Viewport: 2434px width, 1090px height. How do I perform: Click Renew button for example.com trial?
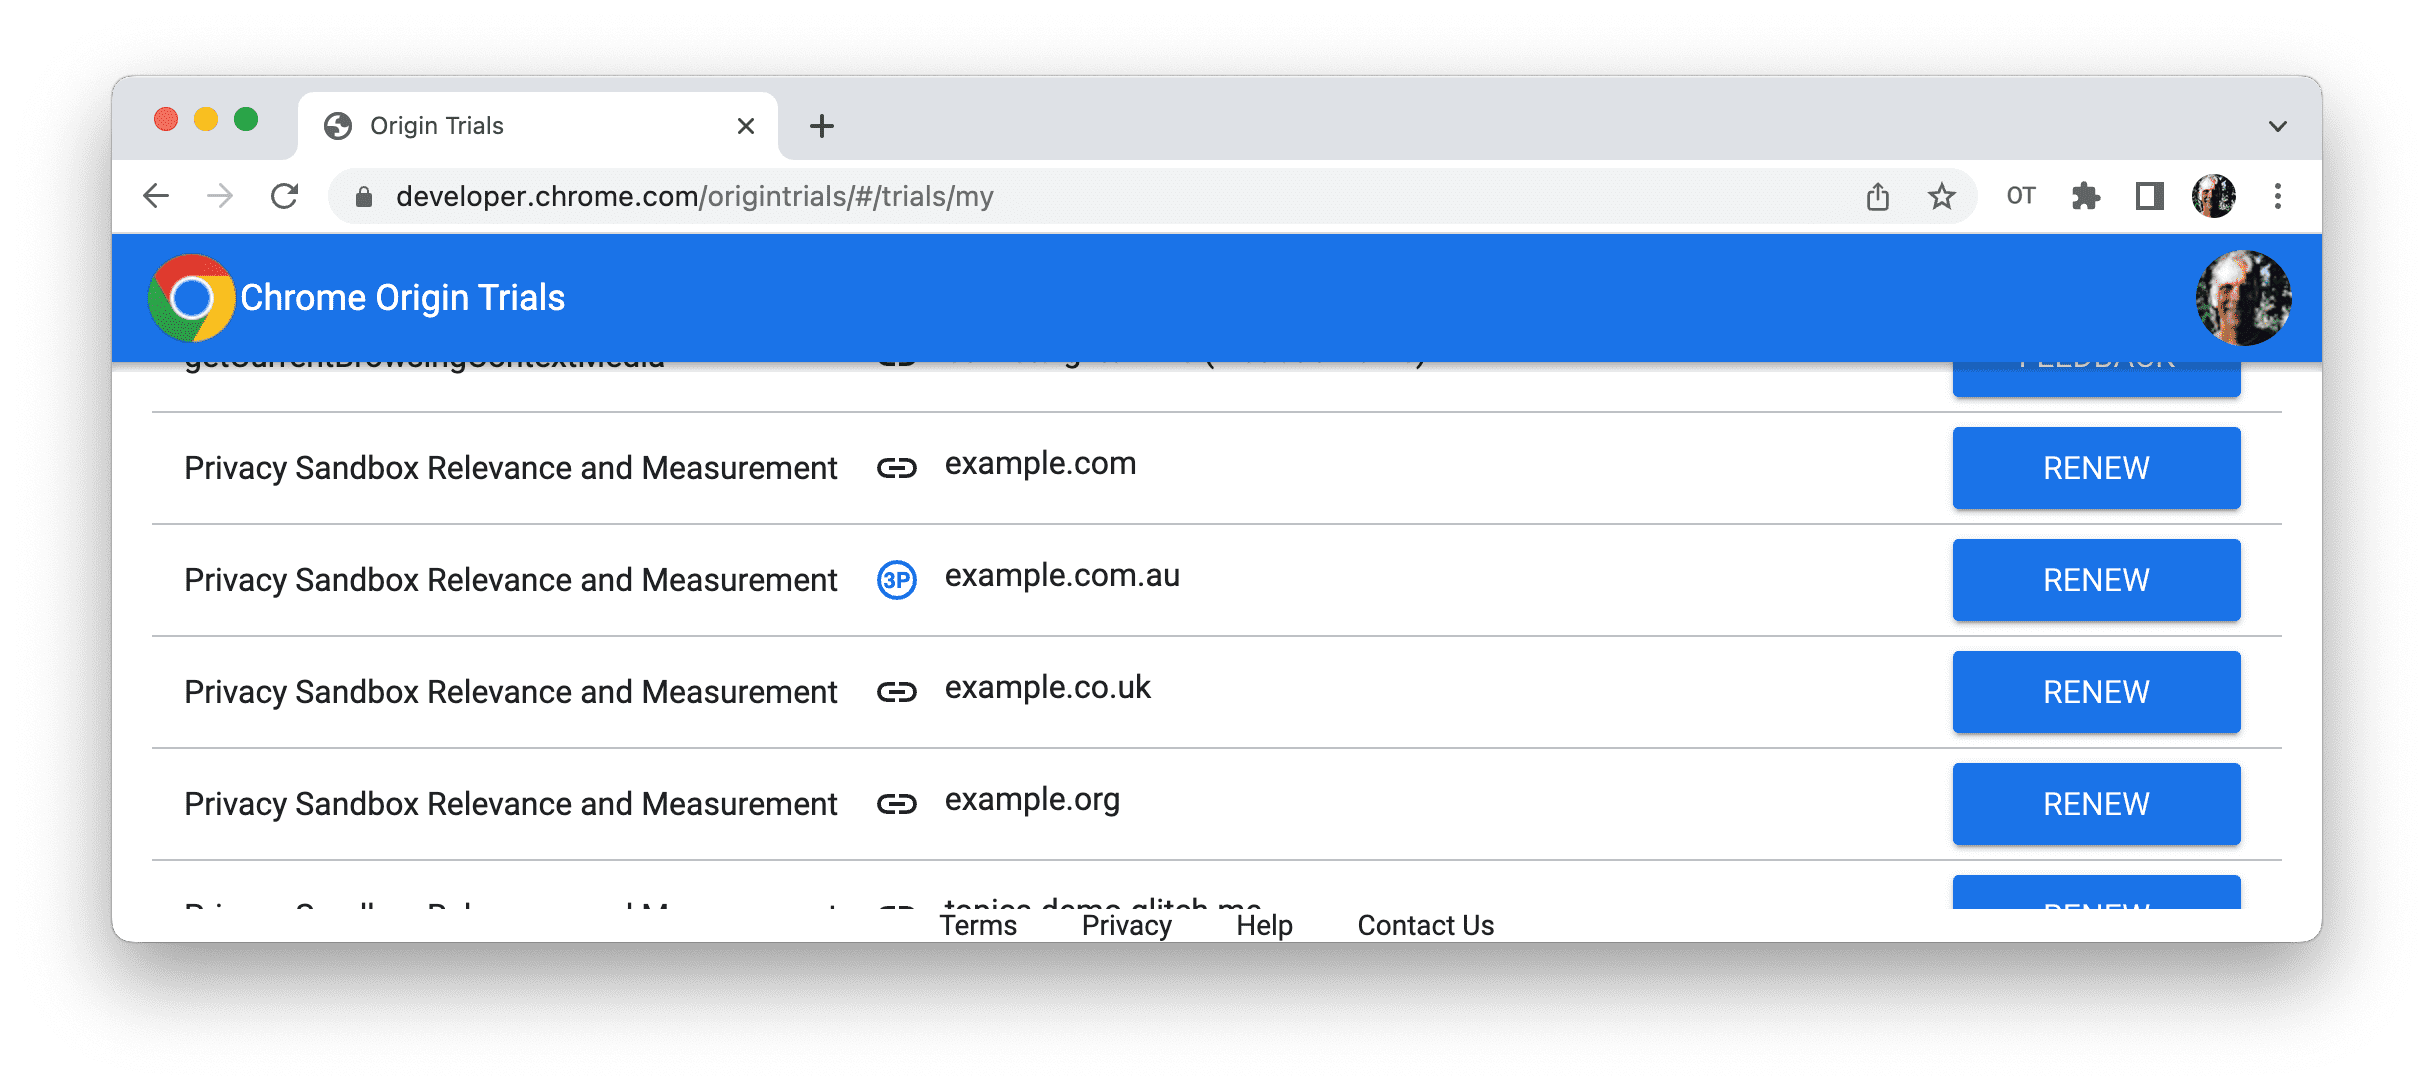[x=2096, y=469]
